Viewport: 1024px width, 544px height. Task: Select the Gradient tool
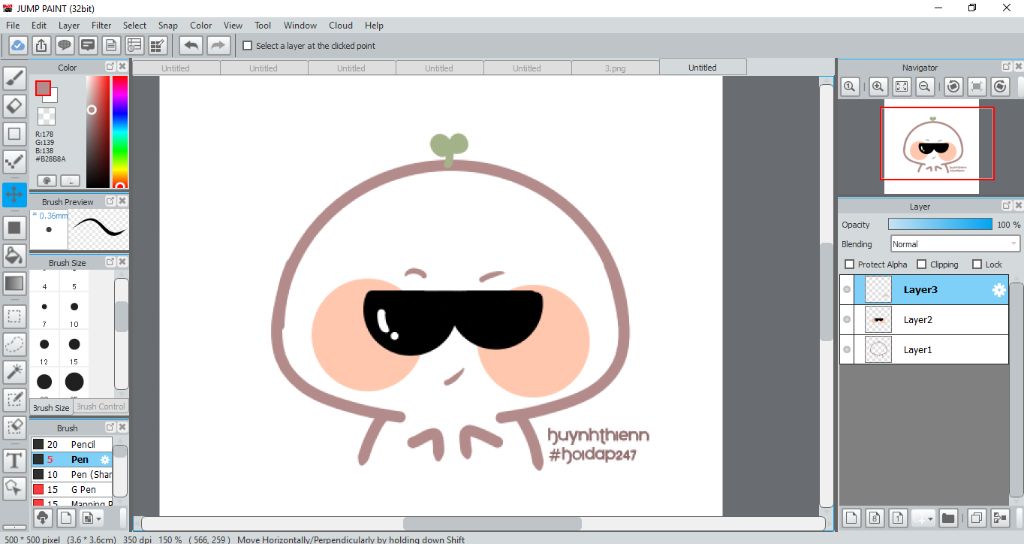click(14, 283)
